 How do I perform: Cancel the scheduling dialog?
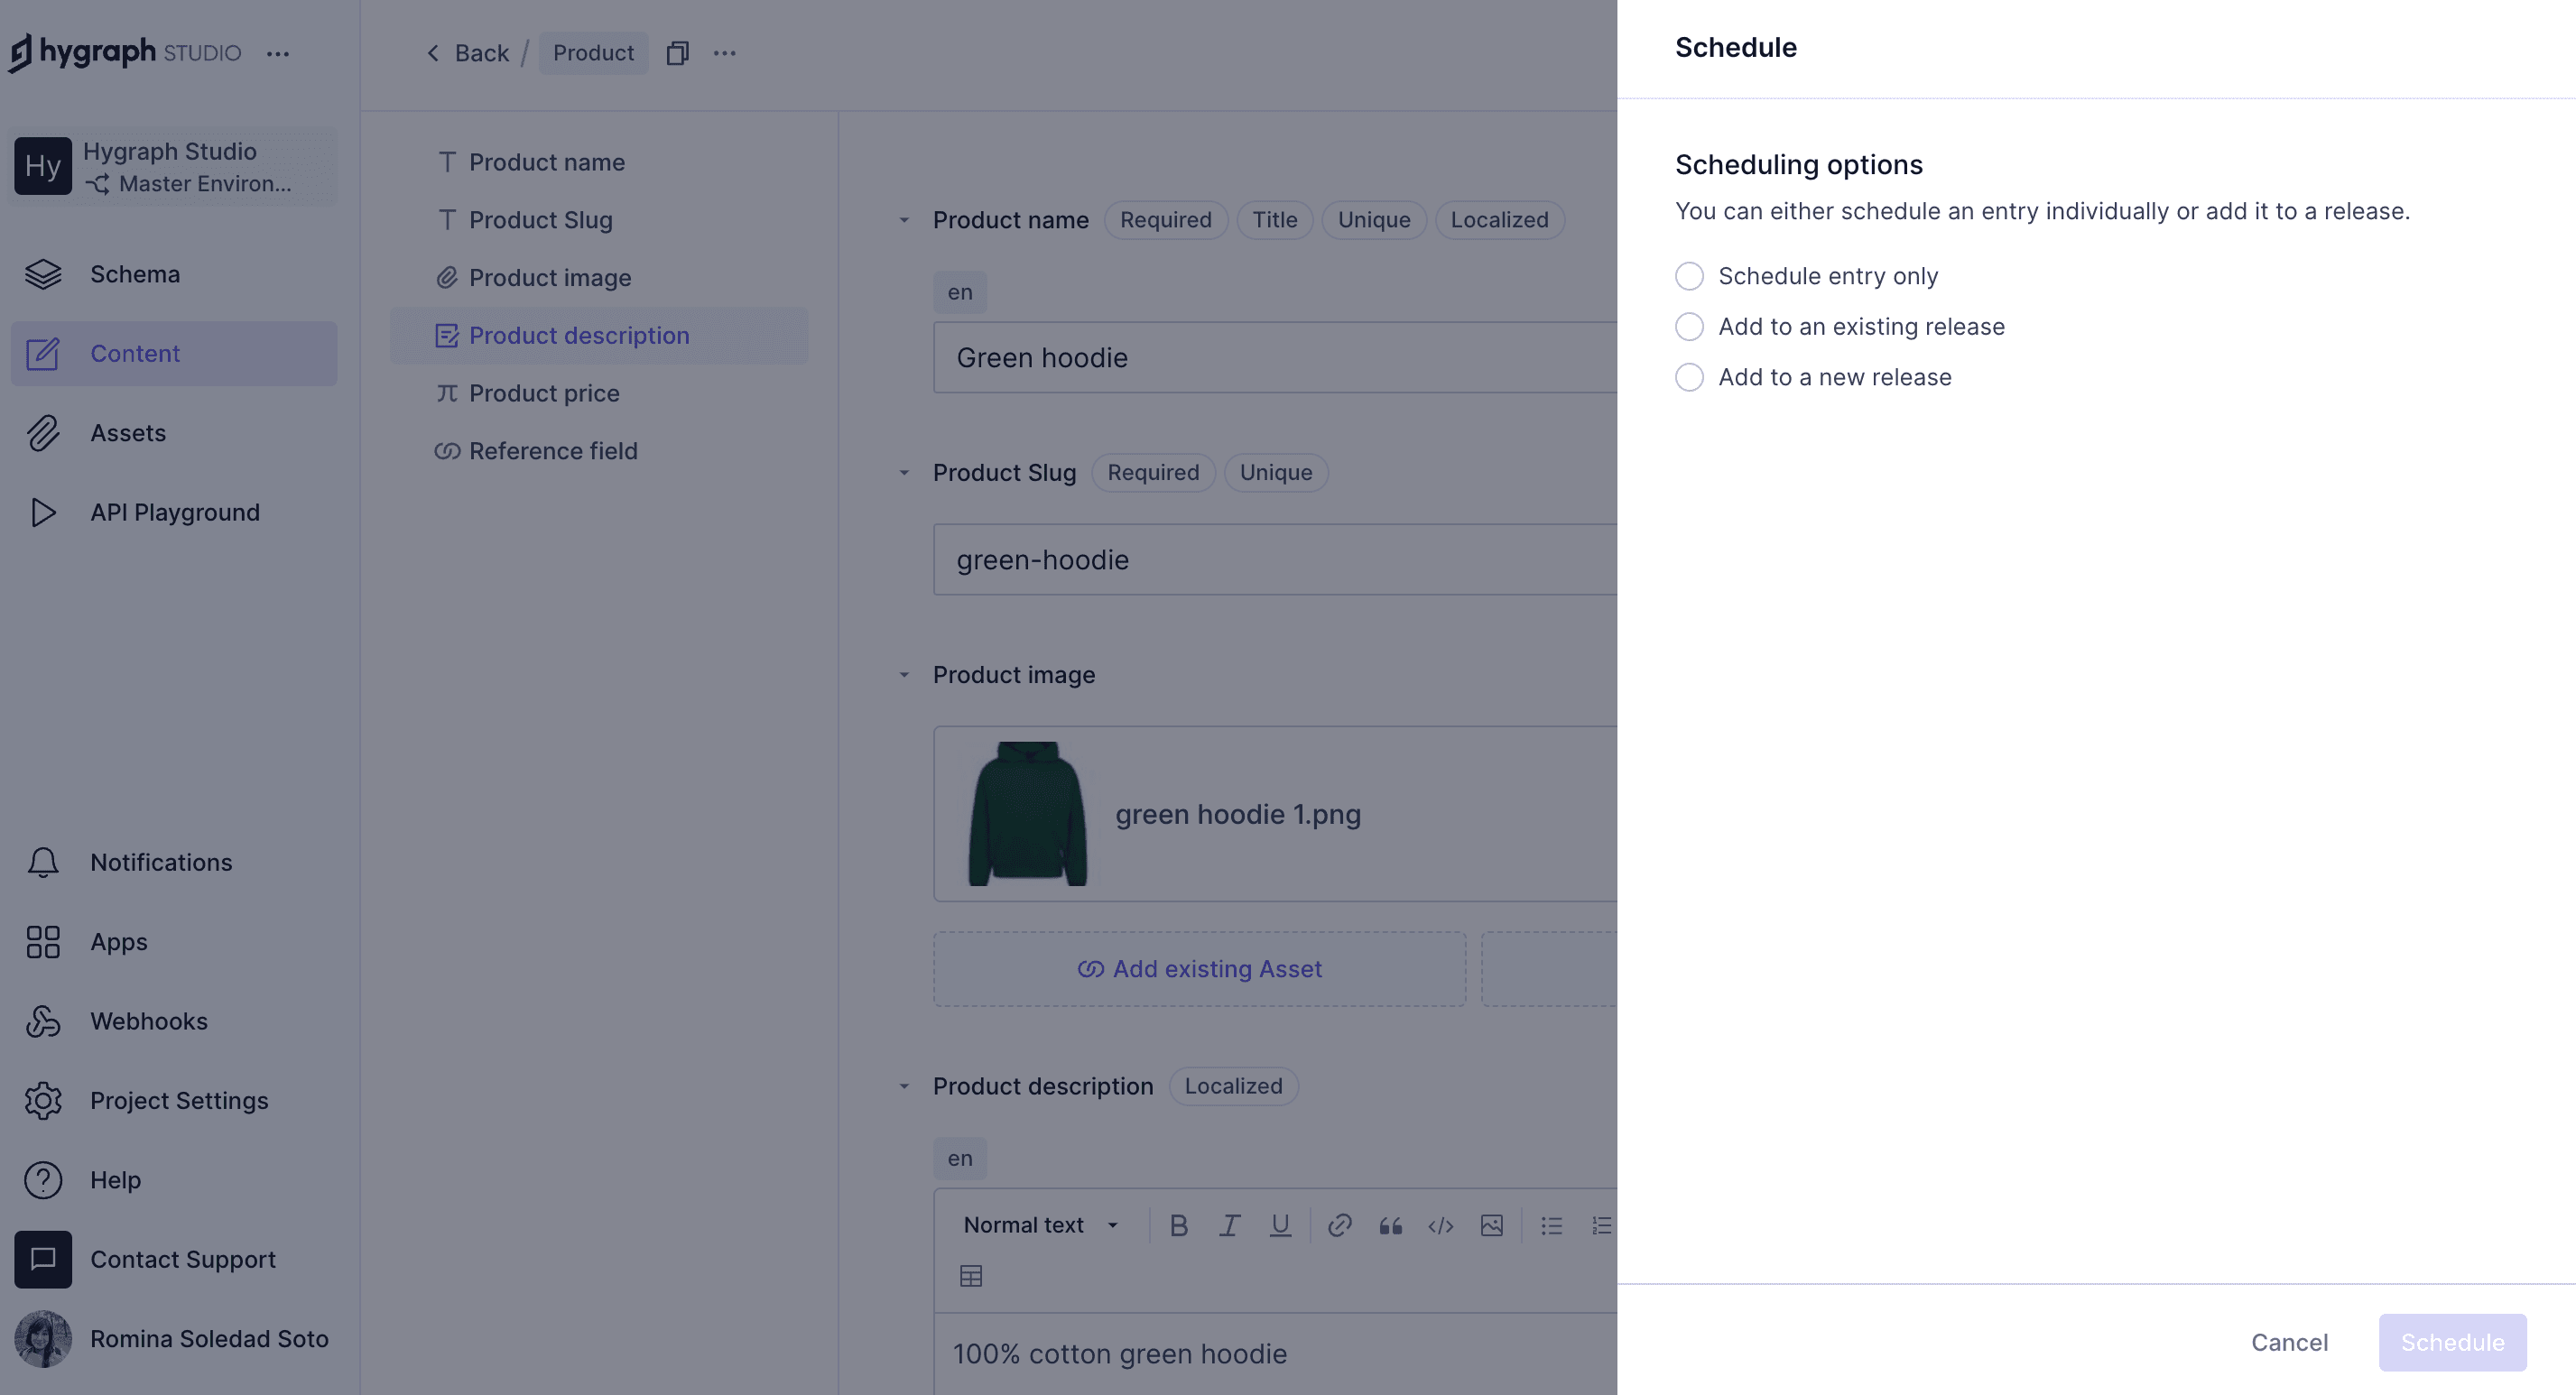tap(2289, 1342)
